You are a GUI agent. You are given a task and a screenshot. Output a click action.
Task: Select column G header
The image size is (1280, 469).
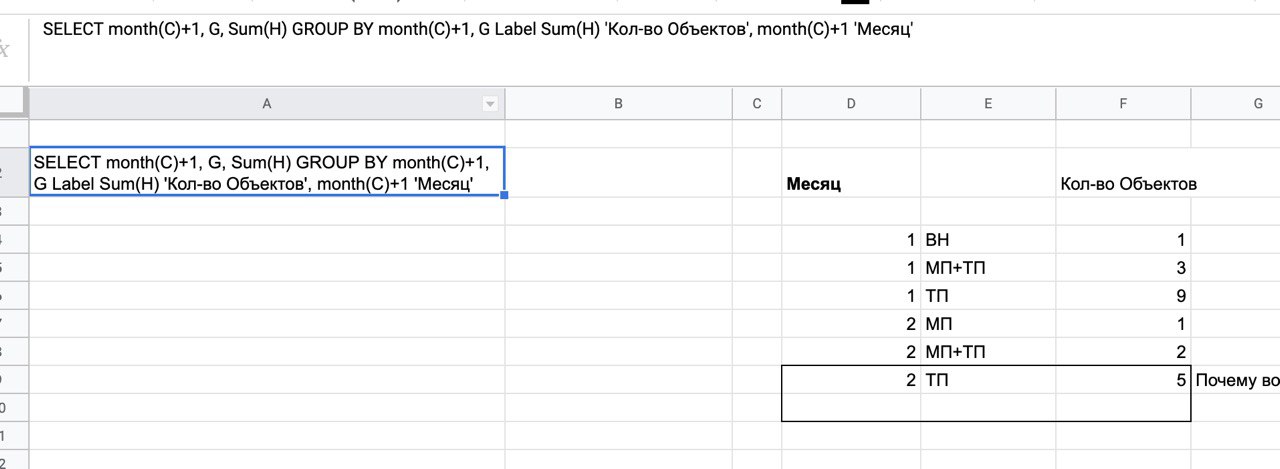[1236, 104]
